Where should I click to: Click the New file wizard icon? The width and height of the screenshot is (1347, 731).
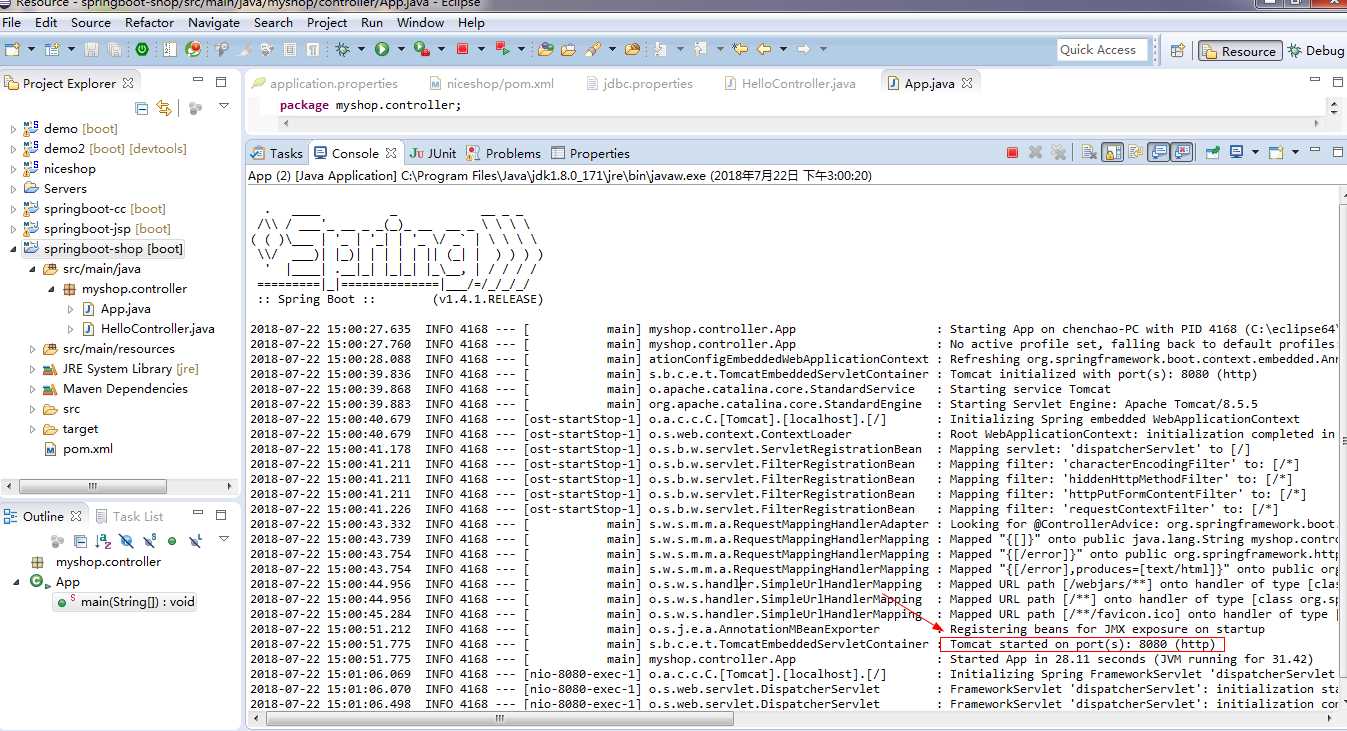pyautogui.click(x=11, y=49)
